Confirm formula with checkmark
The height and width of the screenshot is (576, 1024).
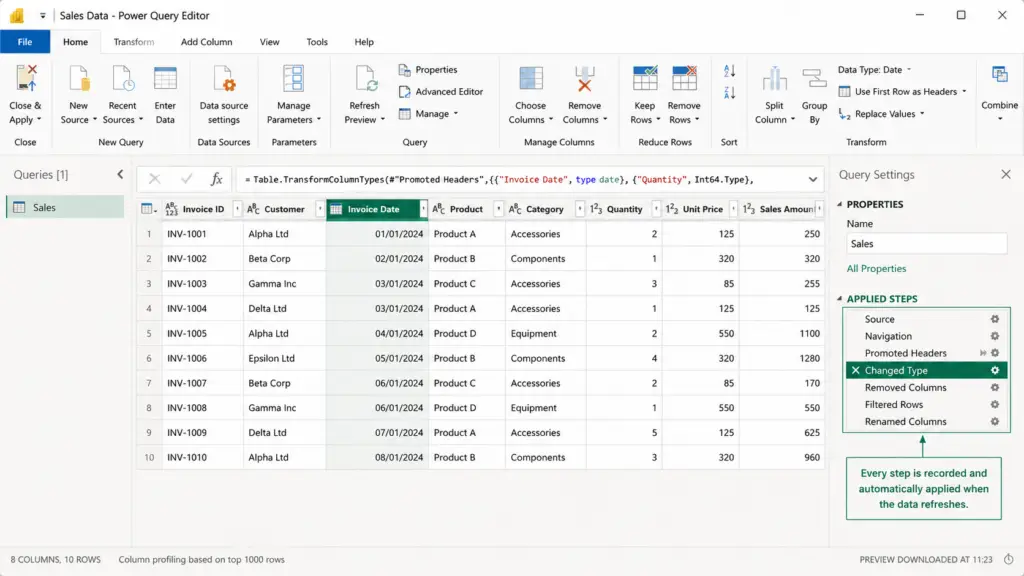pyautogui.click(x=187, y=179)
